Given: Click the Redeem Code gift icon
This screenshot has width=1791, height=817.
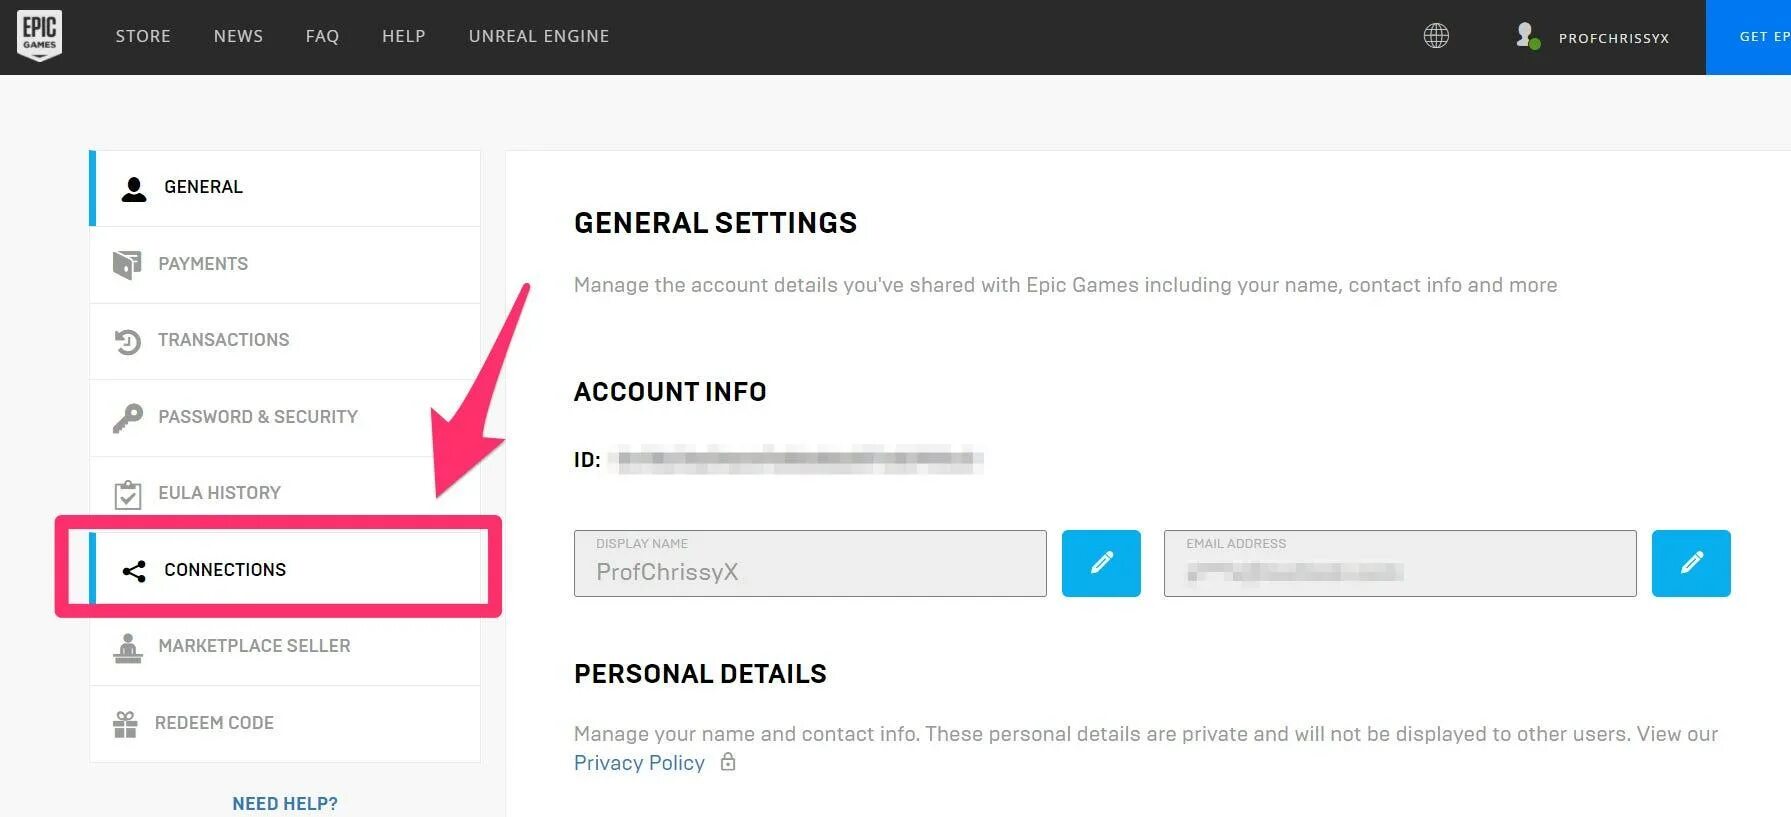Looking at the screenshot, I should (x=125, y=723).
